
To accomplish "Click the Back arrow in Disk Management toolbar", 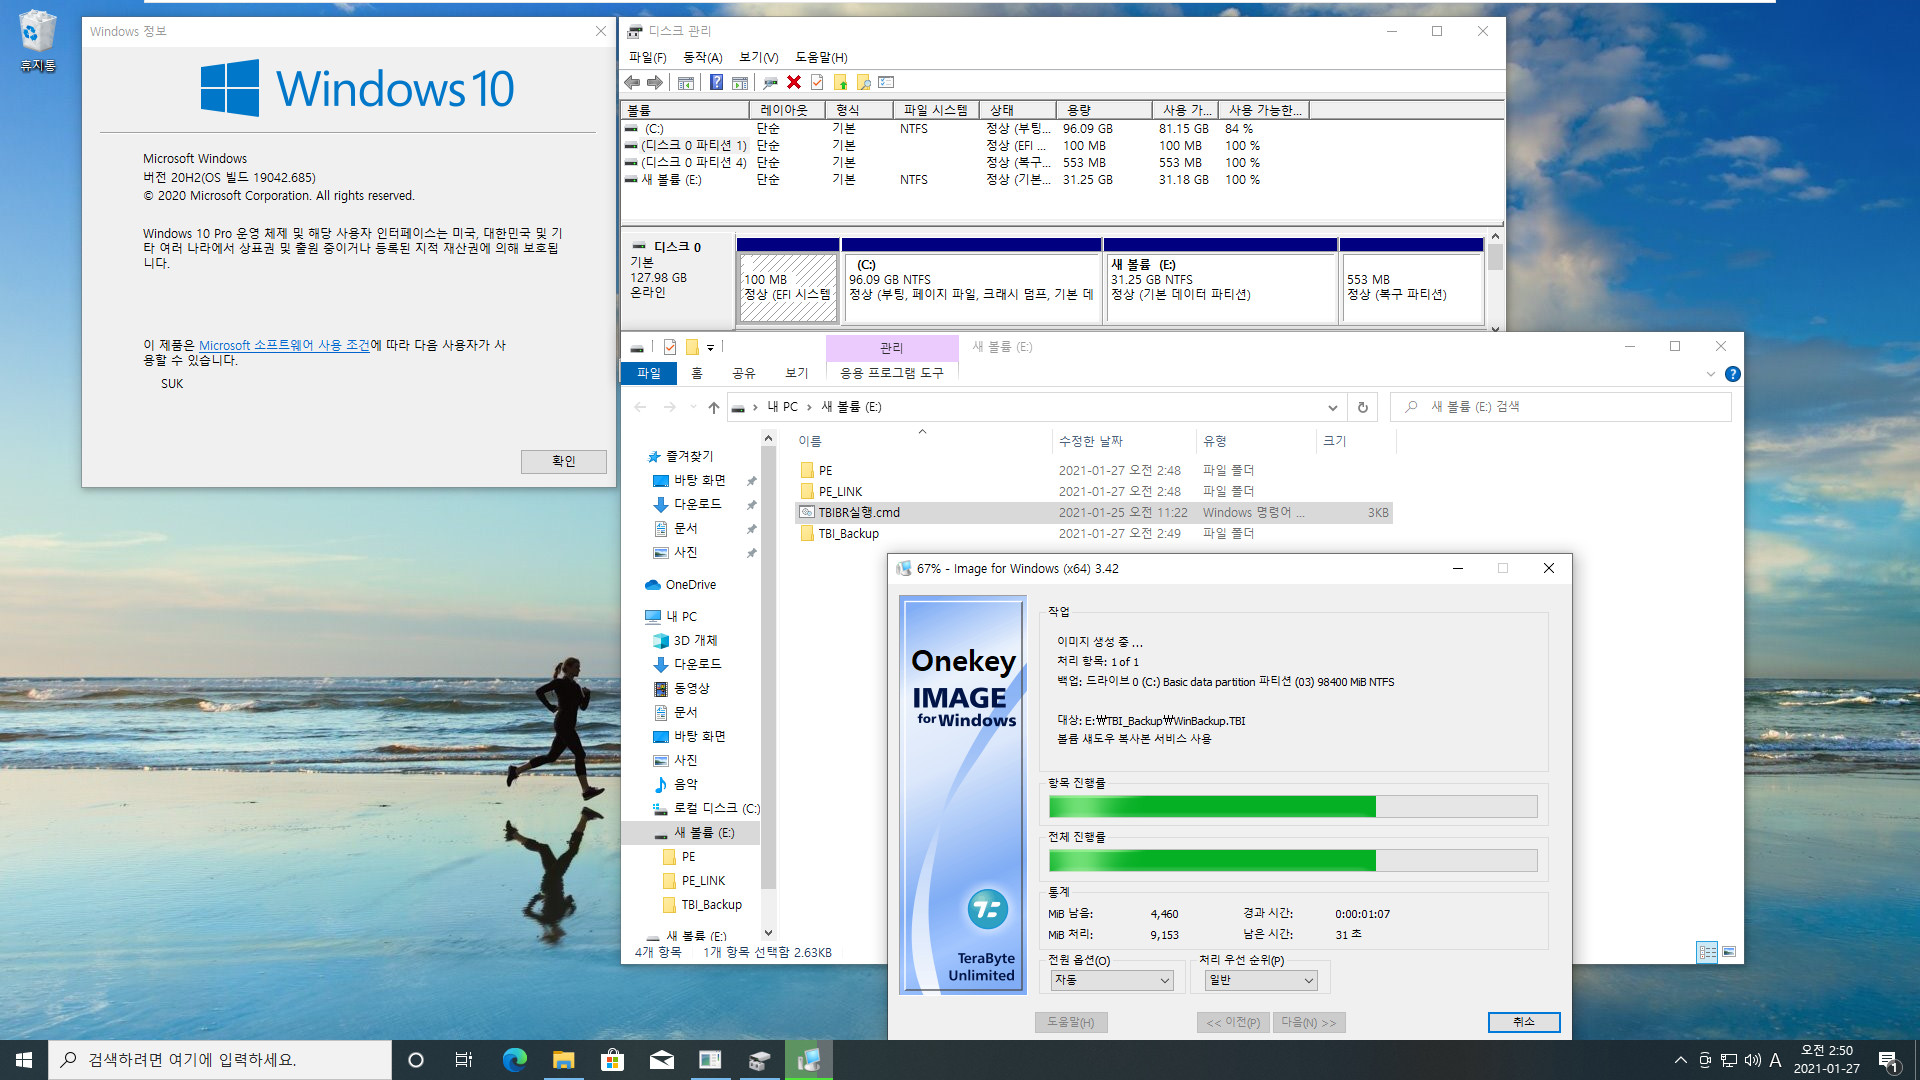I will [x=632, y=82].
